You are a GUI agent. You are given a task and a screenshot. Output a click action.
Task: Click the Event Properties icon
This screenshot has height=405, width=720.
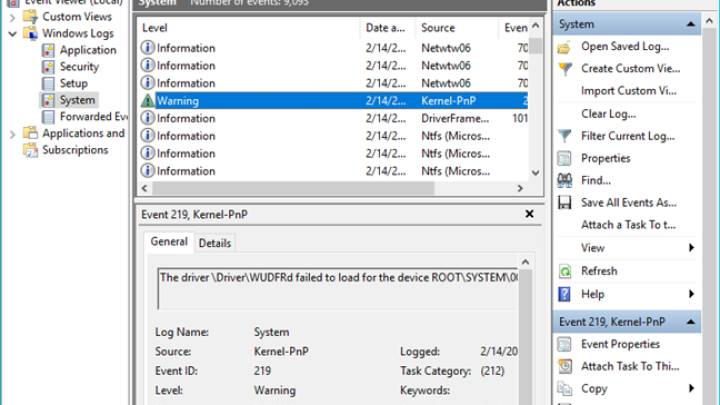565,344
